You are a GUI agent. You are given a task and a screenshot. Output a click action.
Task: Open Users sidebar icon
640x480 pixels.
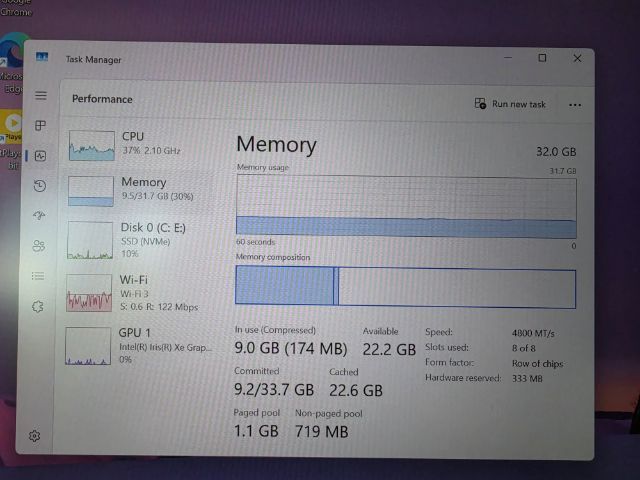39,246
